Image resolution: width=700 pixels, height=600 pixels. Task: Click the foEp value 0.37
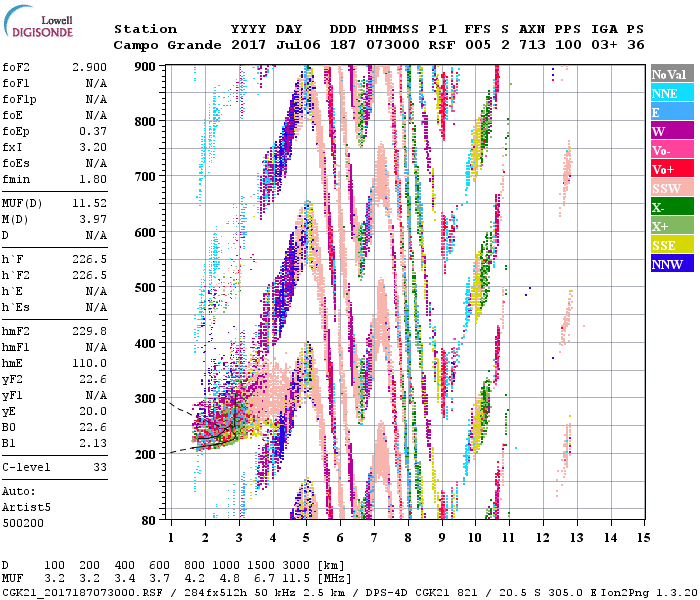(93, 131)
